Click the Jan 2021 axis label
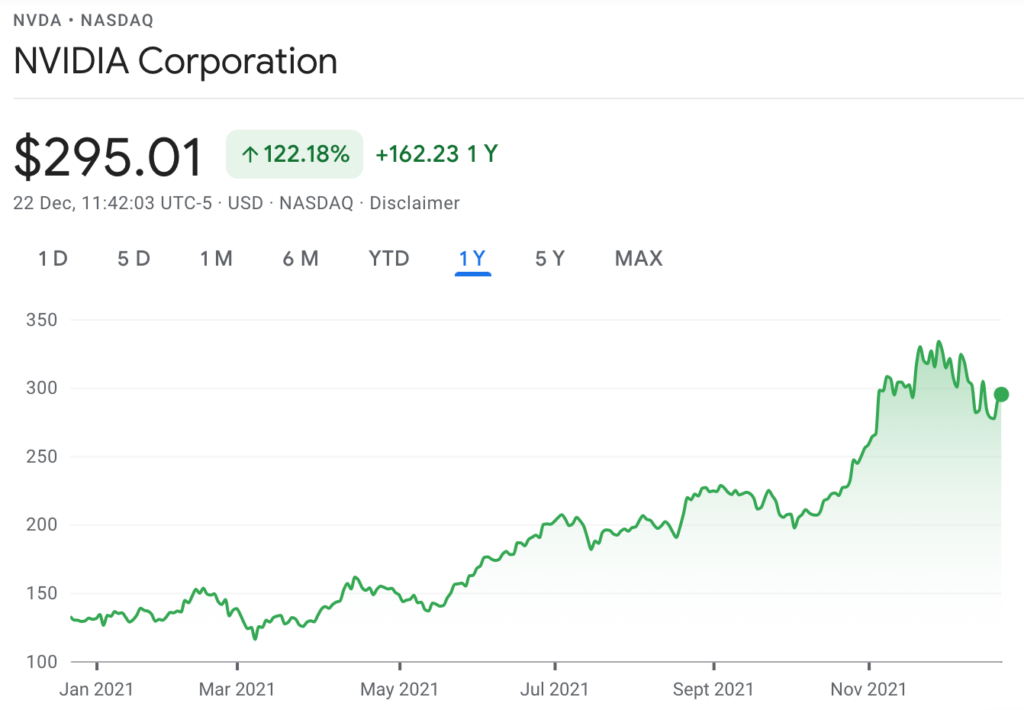 coord(96,689)
